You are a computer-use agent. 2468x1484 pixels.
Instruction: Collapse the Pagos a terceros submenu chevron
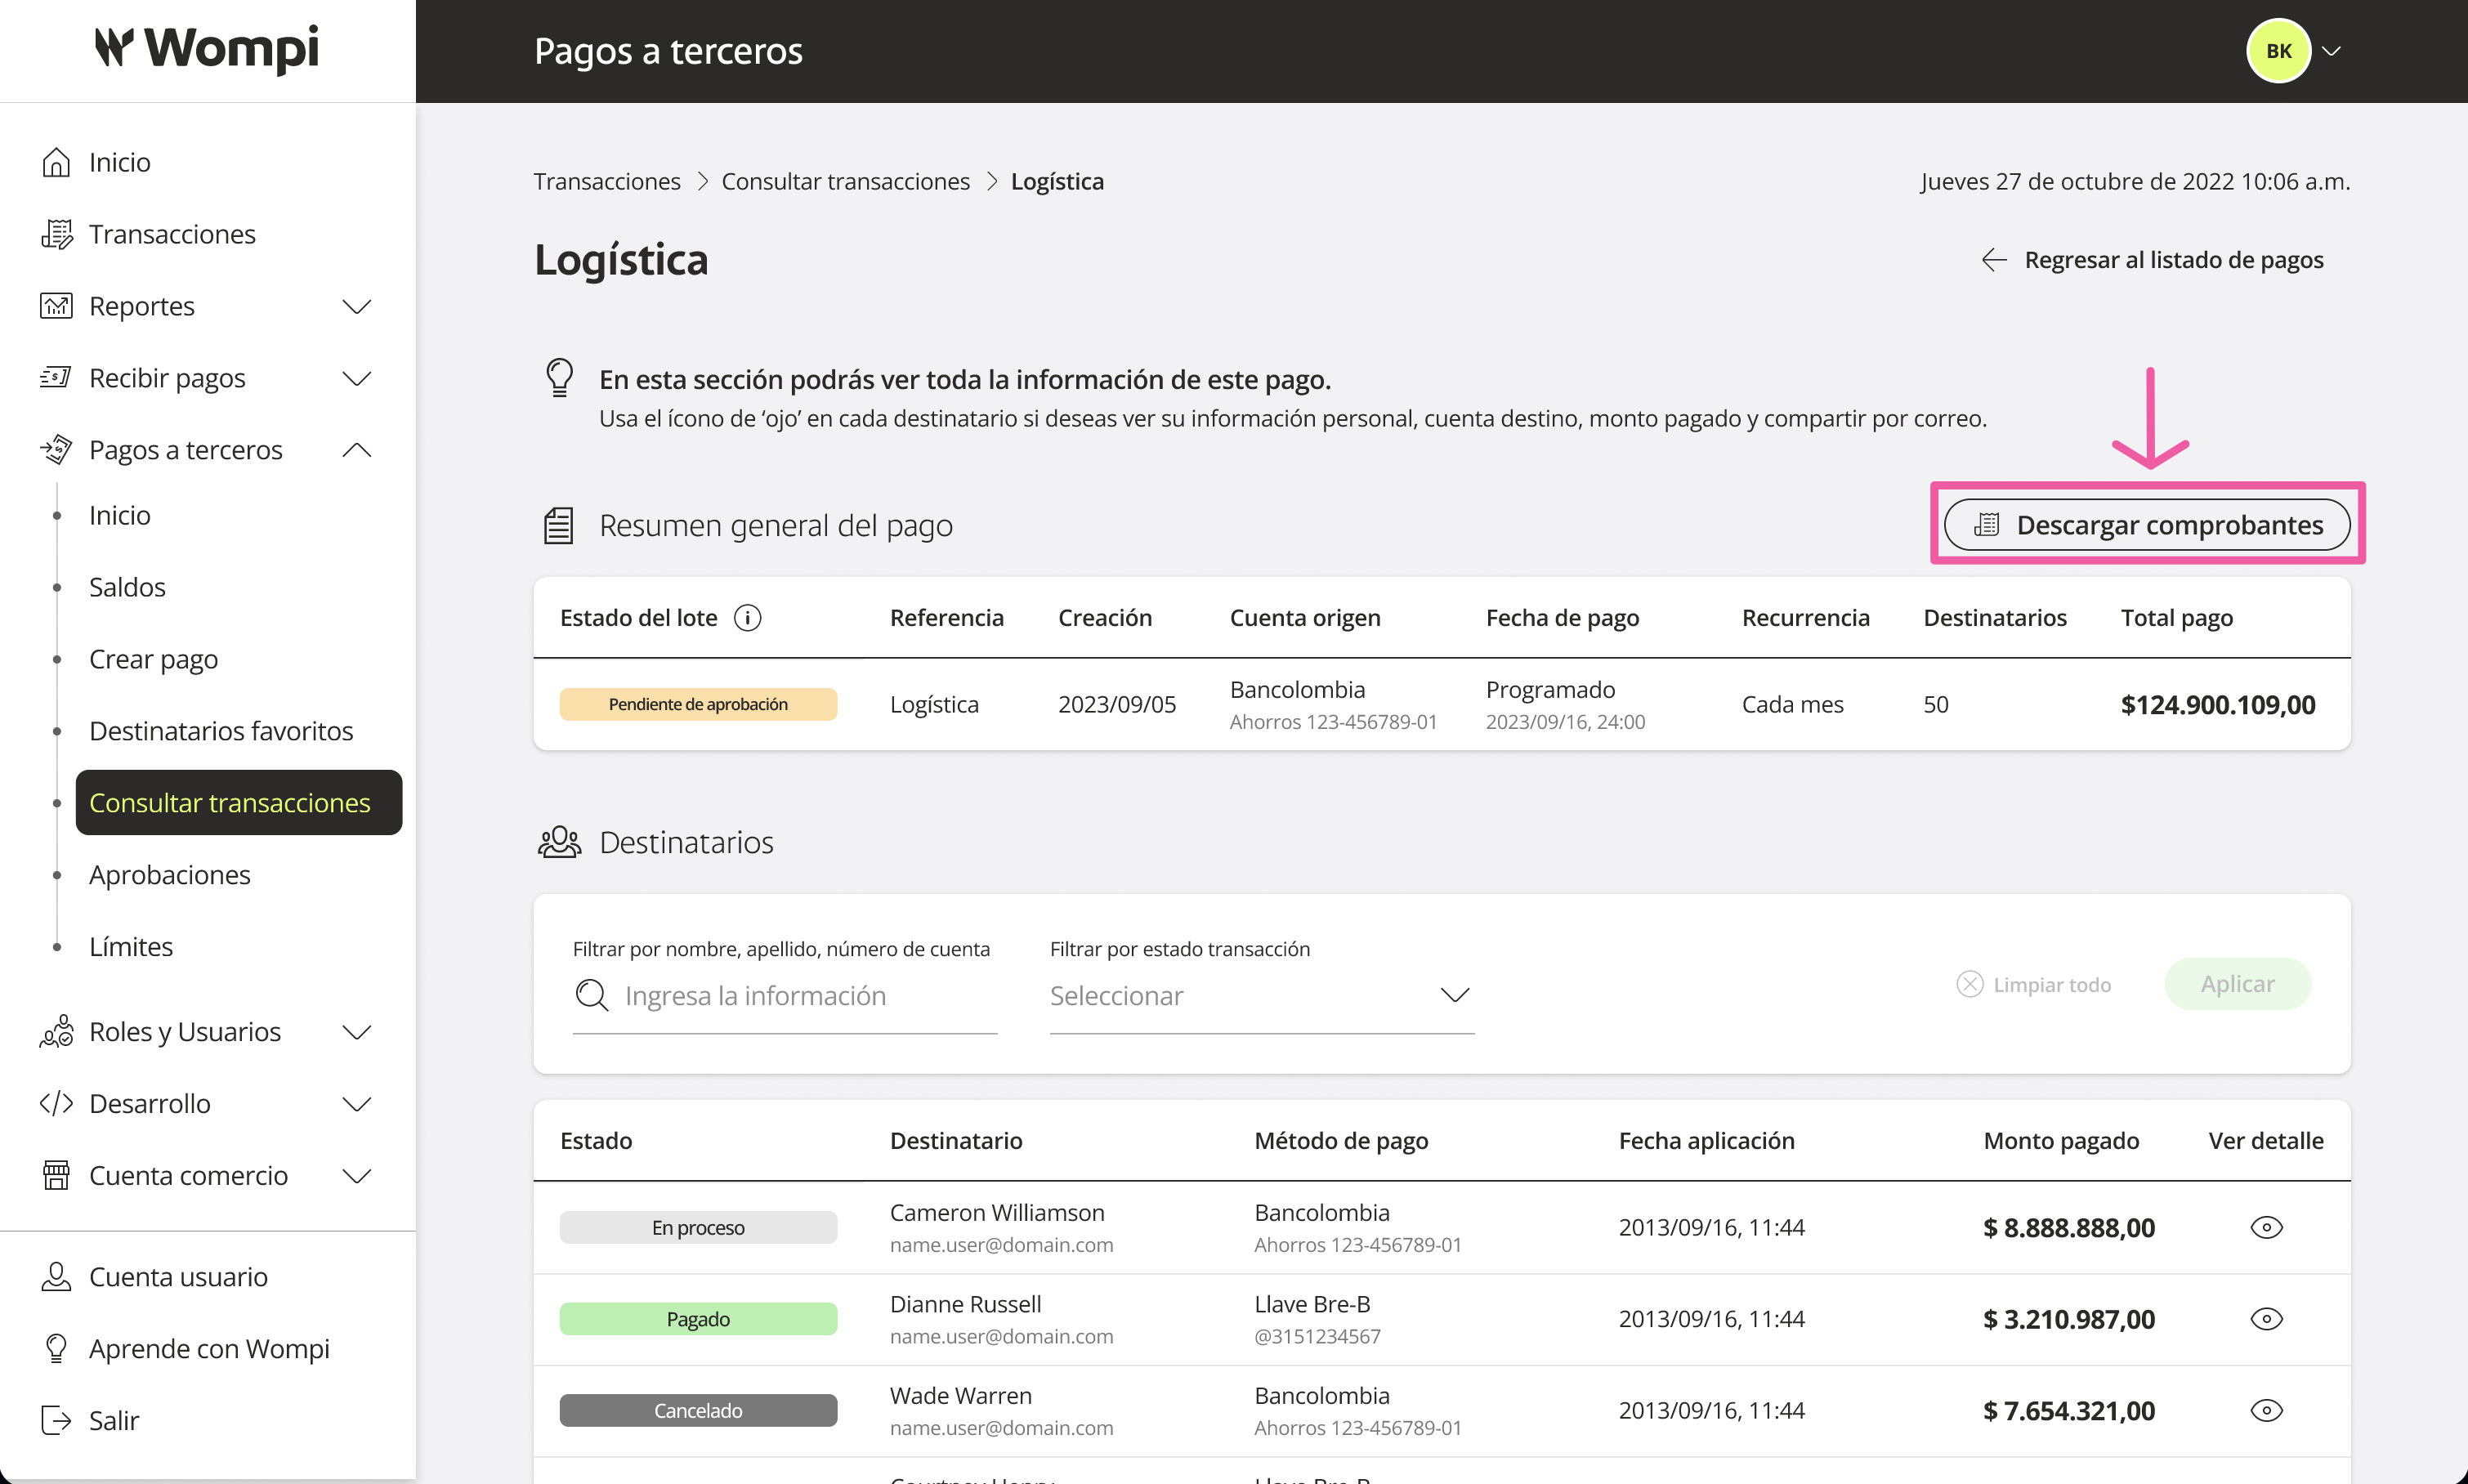[357, 450]
